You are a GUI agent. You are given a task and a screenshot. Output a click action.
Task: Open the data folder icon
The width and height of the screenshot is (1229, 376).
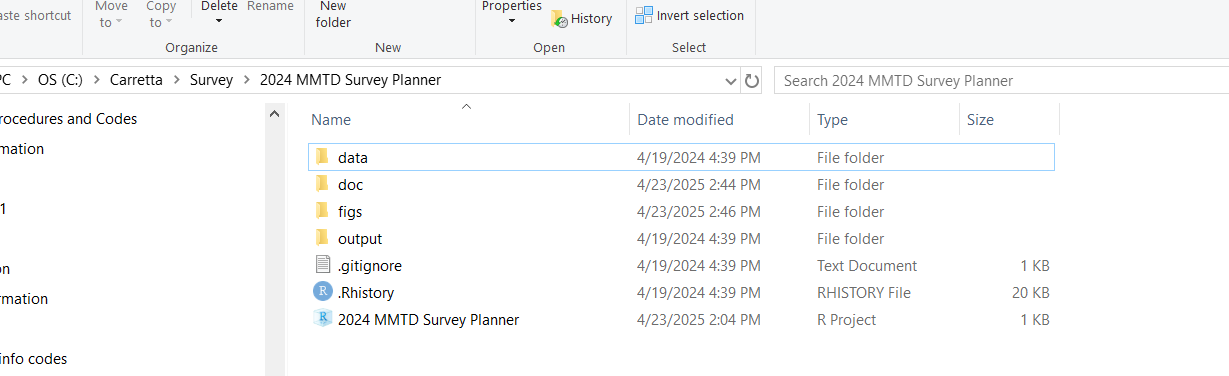[x=322, y=157]
